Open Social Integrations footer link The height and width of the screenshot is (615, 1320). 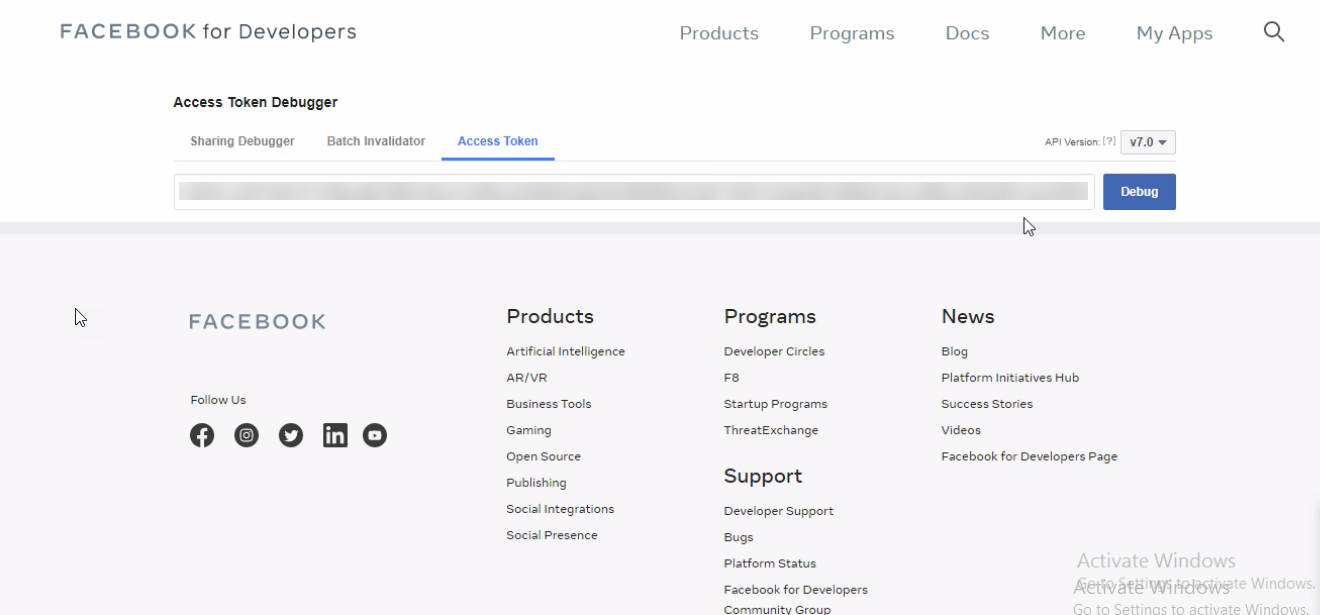(560, 509)
